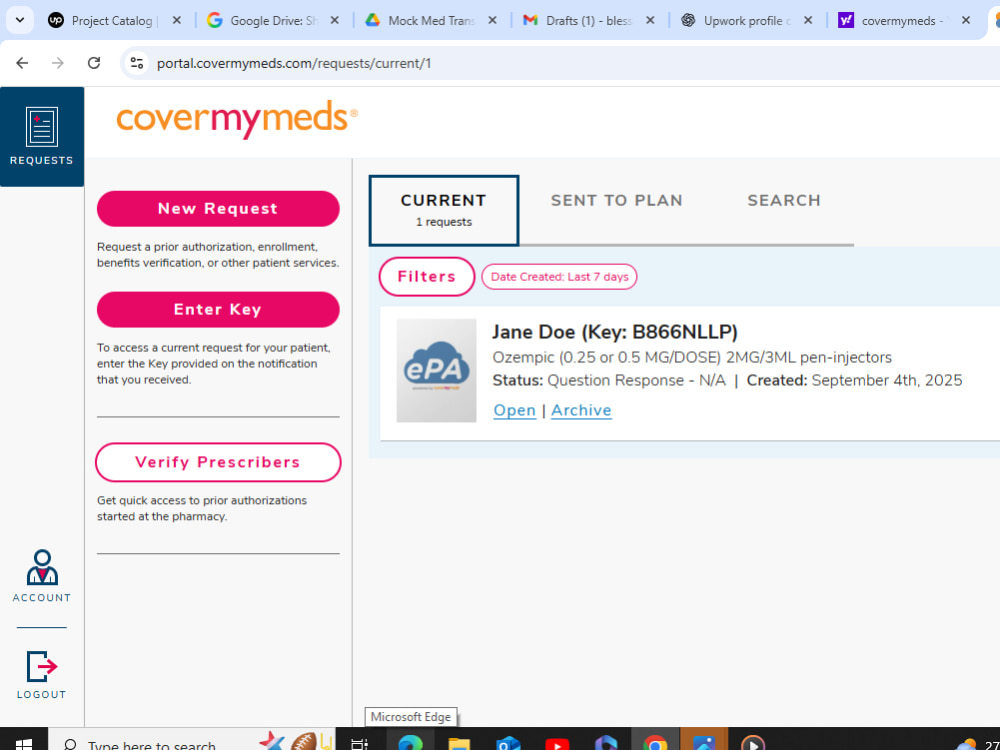Close the covermymeds Yahoo tab
The image size is (1000, 750).
pyautogui.click(x=966, y=20)
